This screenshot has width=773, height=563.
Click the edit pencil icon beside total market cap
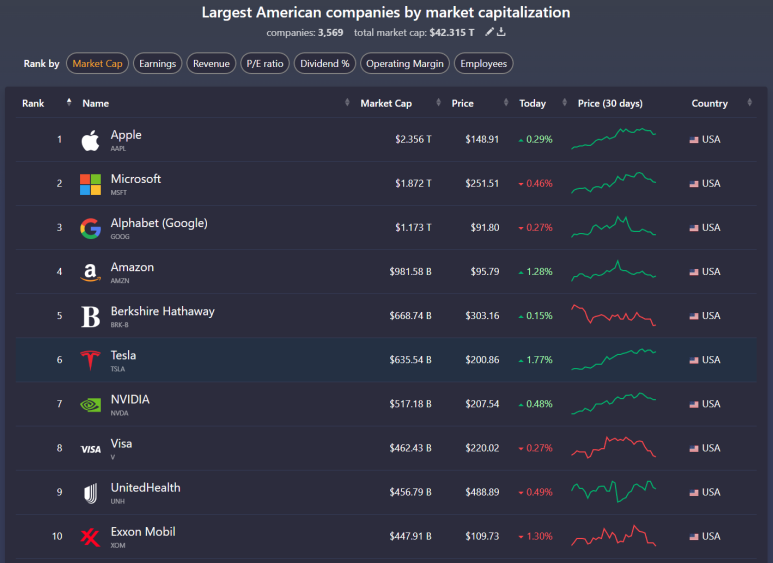click(x=489, y=32)
